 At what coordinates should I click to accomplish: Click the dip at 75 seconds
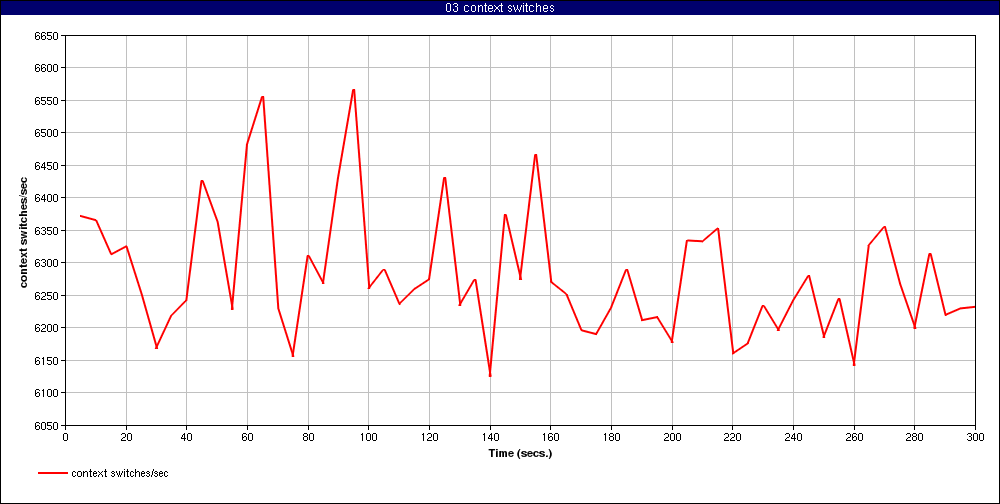[x=293, y=355]
